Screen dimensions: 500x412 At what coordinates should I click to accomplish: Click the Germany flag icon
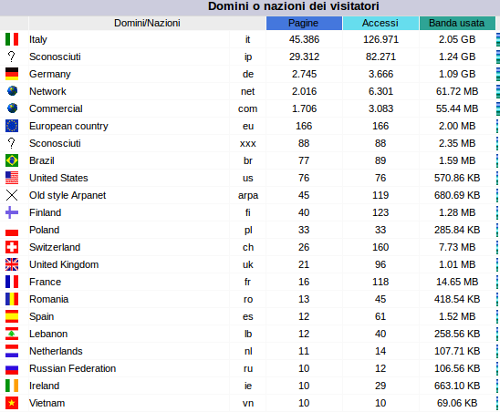coord(12,74)
